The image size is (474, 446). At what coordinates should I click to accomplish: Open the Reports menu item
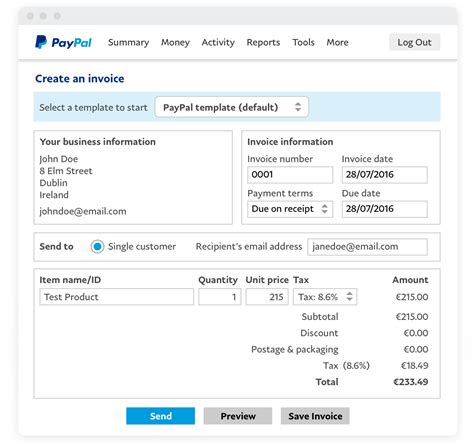tap(263, 42)
